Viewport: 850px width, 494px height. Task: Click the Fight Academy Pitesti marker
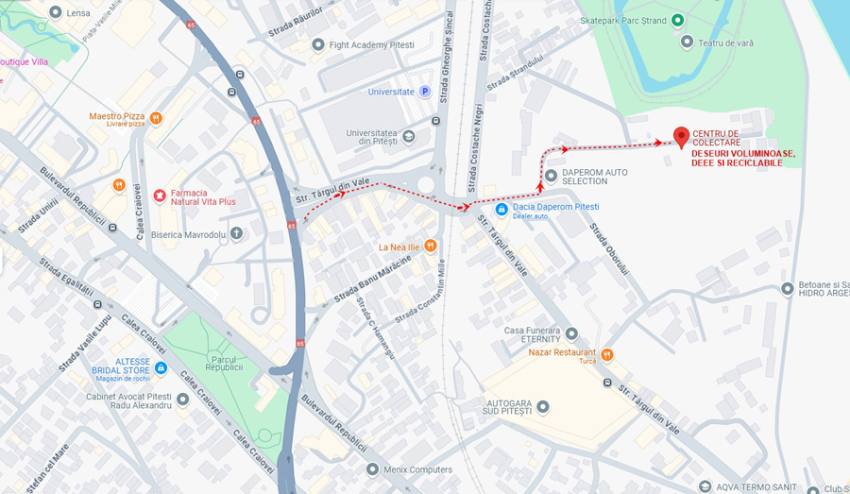319,45
